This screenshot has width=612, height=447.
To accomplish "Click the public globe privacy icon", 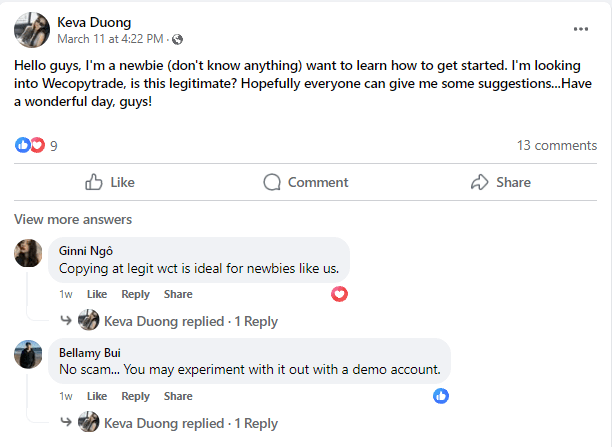I will coord(178,39).
